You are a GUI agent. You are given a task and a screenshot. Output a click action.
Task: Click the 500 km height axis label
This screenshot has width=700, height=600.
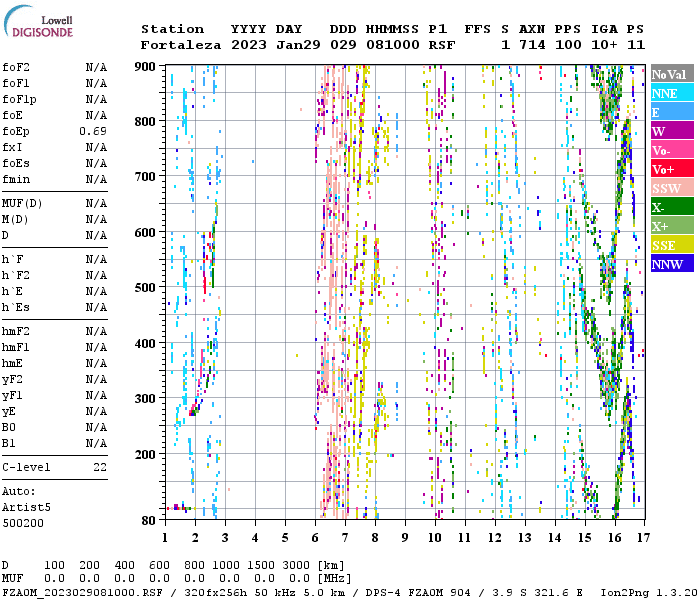[145, 288]
